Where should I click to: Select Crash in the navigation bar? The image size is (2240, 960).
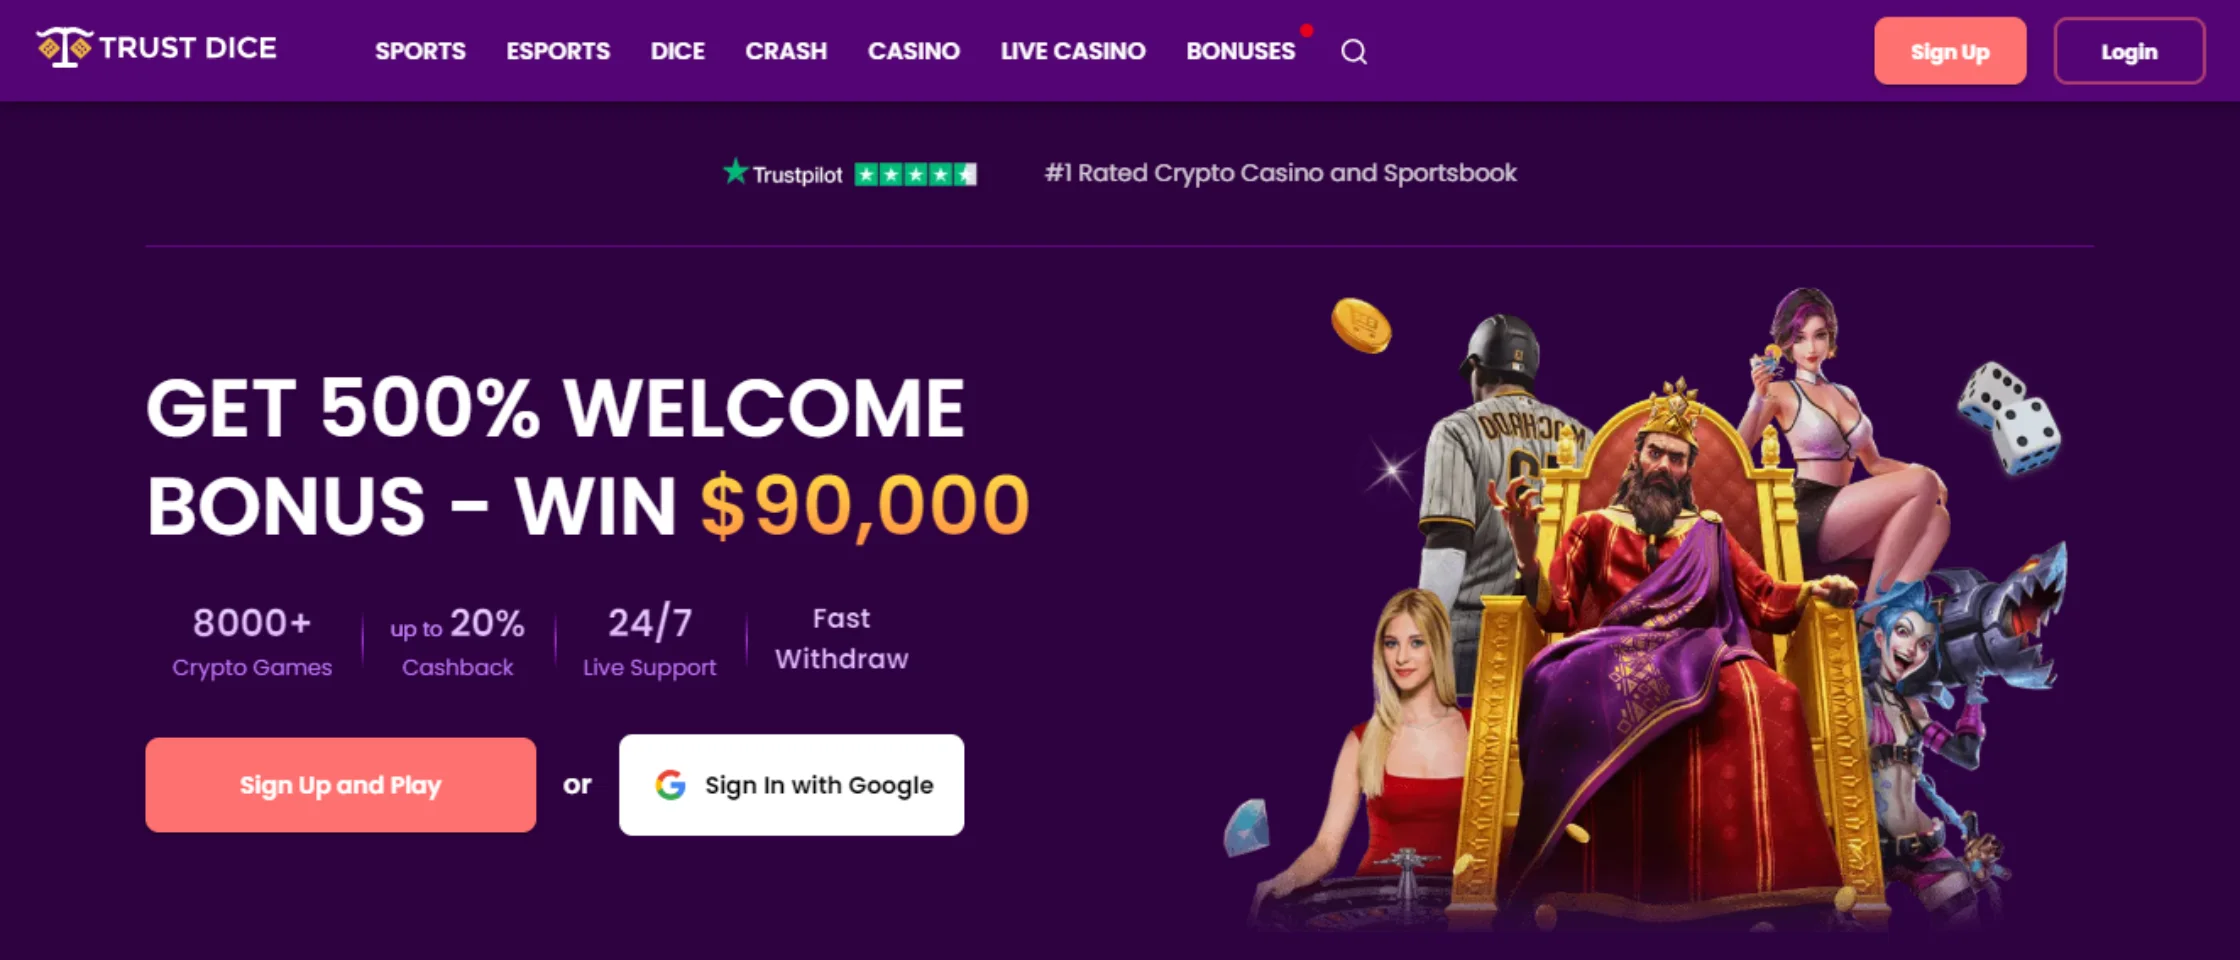[786, 51]
